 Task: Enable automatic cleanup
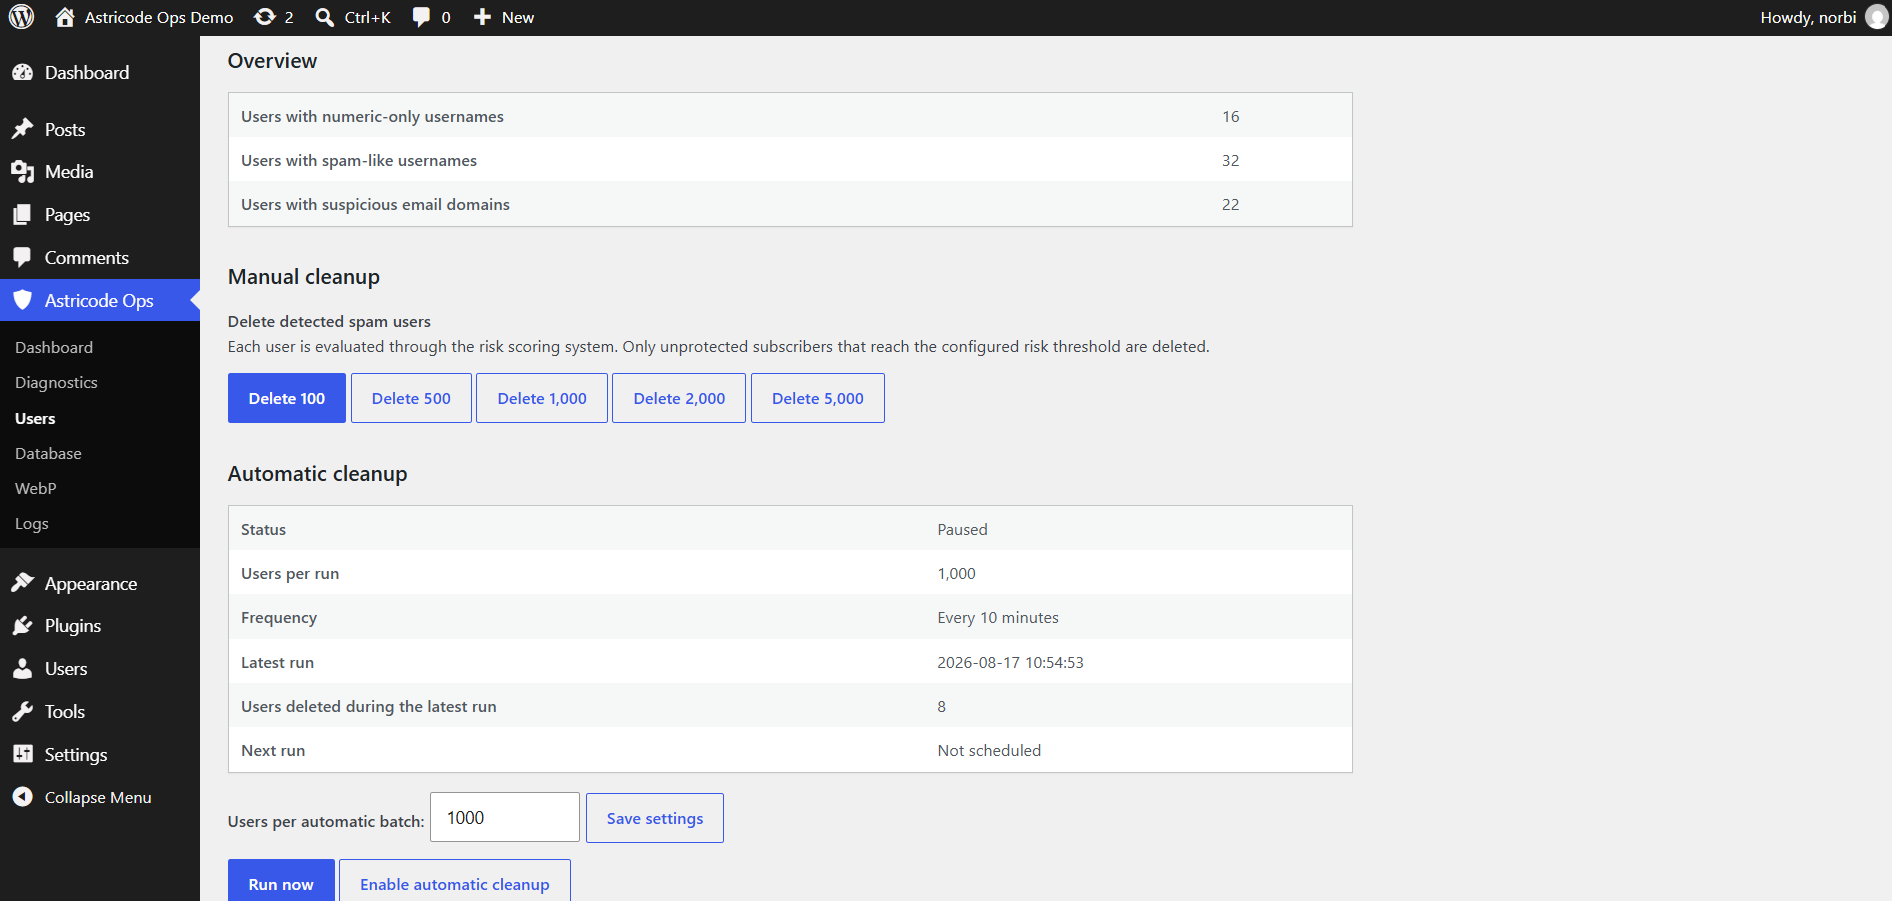coord(455,882)
